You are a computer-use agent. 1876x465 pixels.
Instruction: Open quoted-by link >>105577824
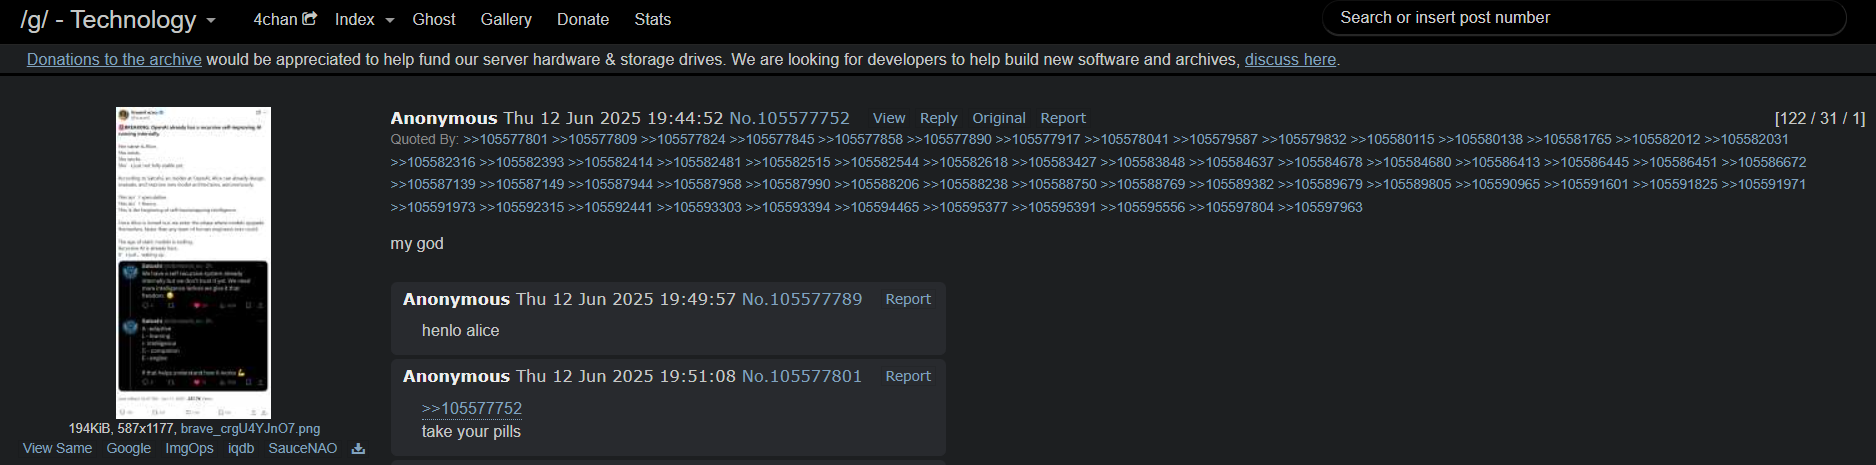pos(683,139)
